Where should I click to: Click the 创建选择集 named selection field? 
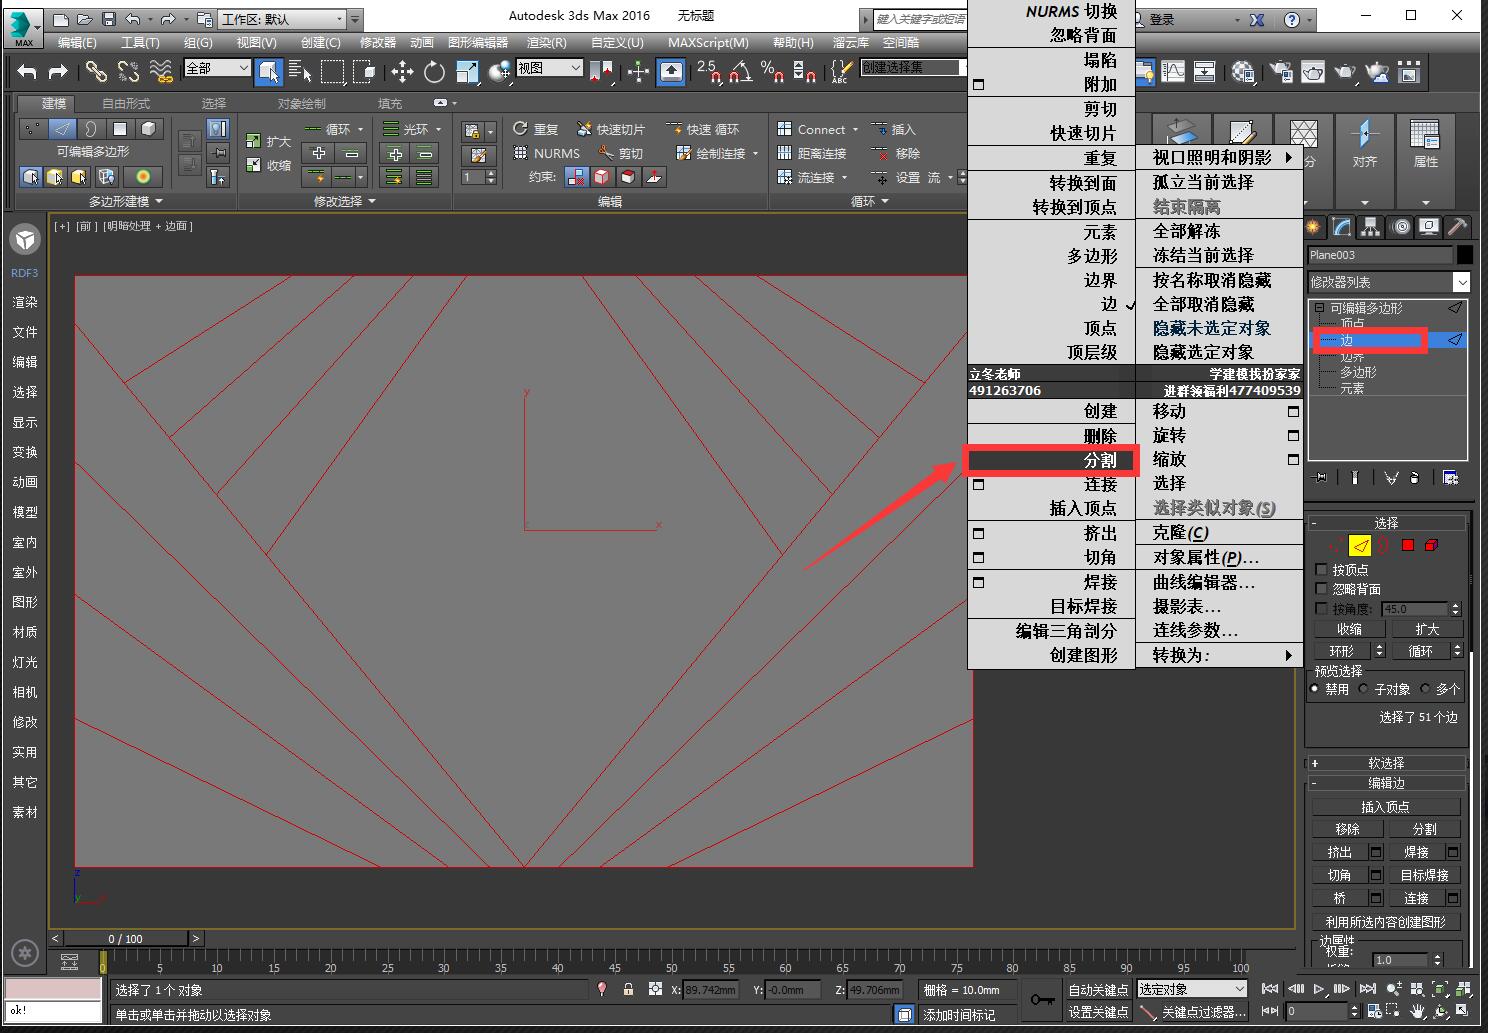(x=915, y=68)
